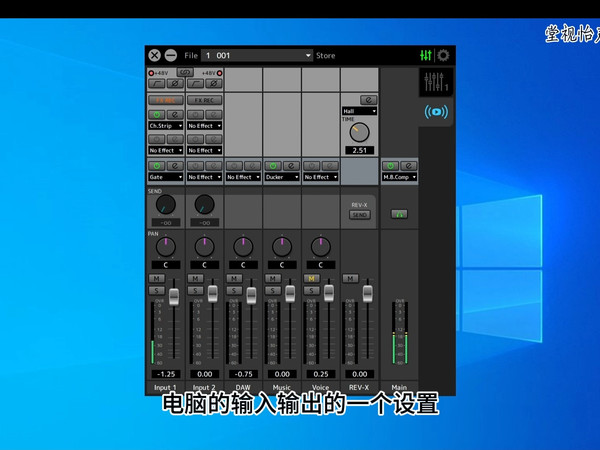
Task: Click DAW level value -0.75
Action: [243, 374]
